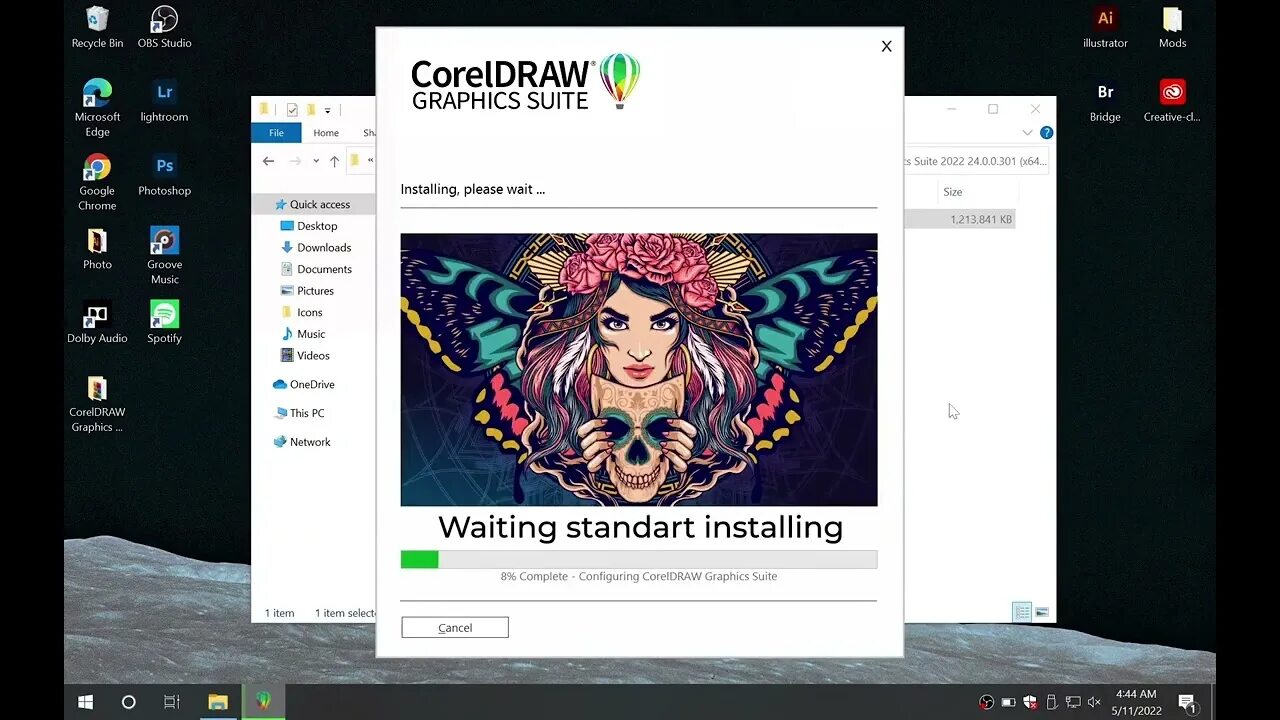Image resolution: width=1280 pixels, height=720 pixels.
Task: Select the Spotify desktop icon
Action: click(164, 323)
